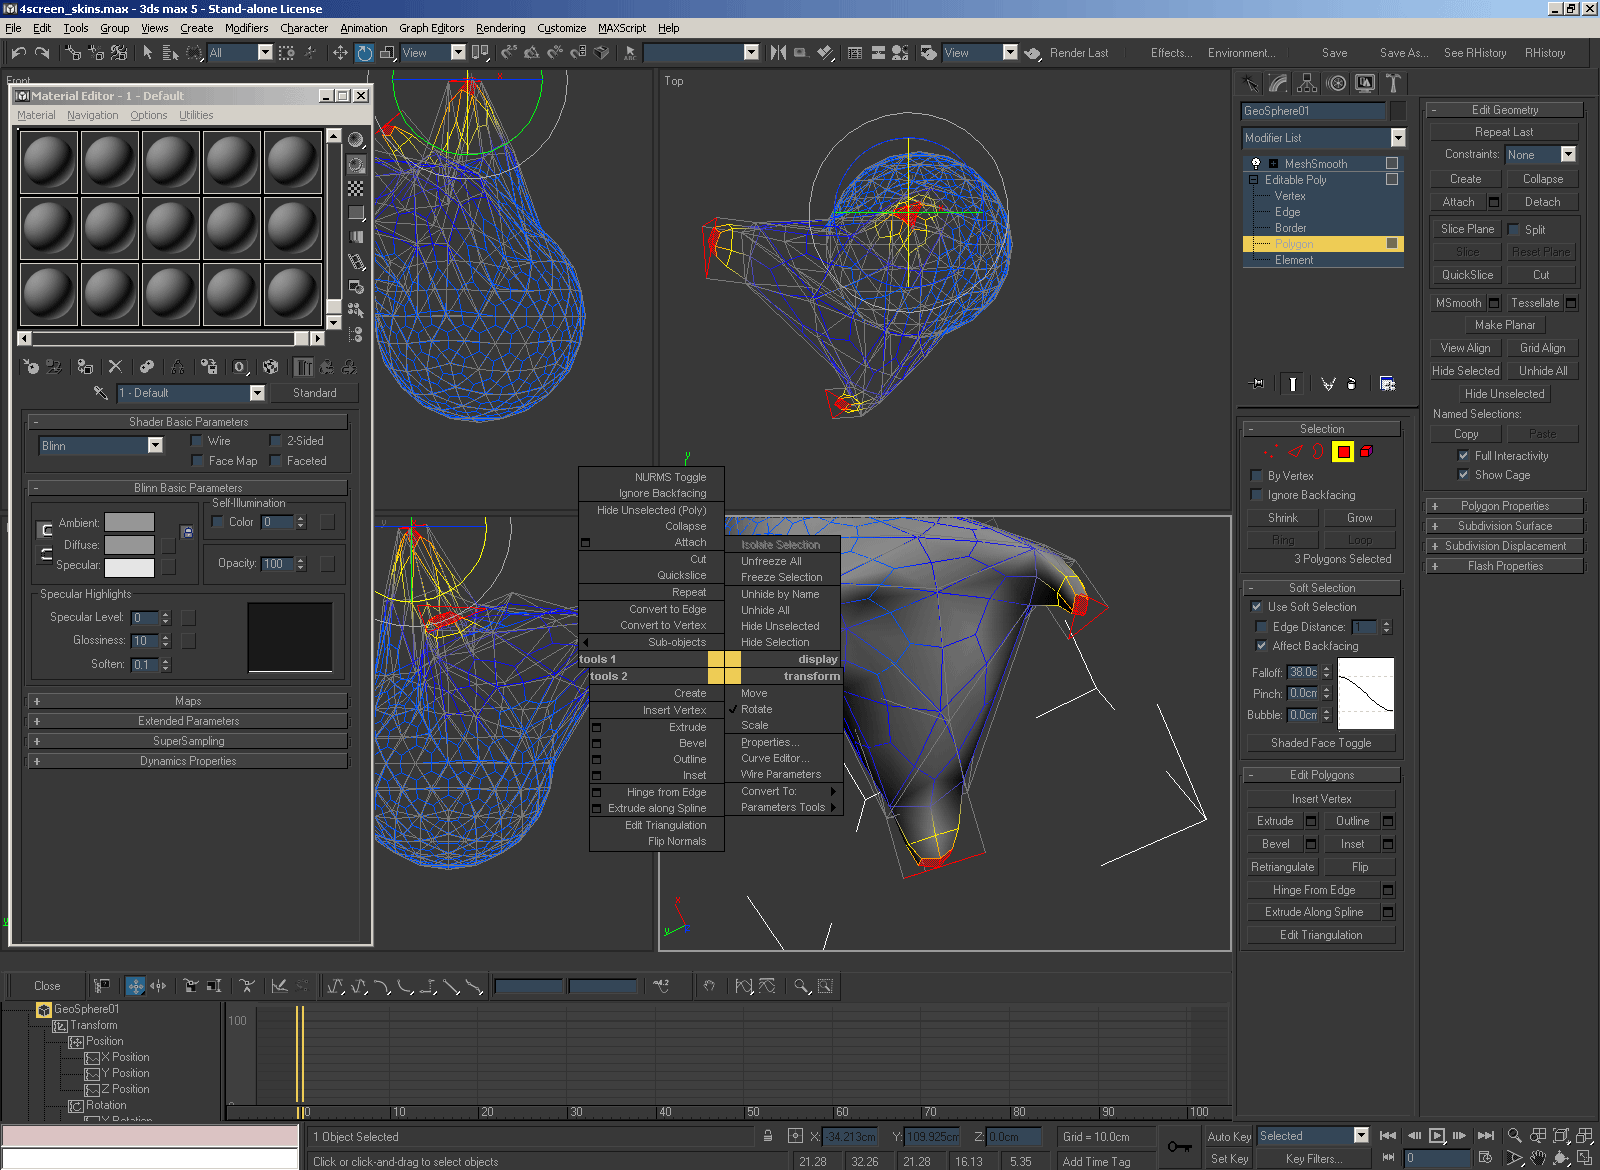Click the Tessellate button
Viewport: 1600px width, 1170px height.
click(1534, 303)
